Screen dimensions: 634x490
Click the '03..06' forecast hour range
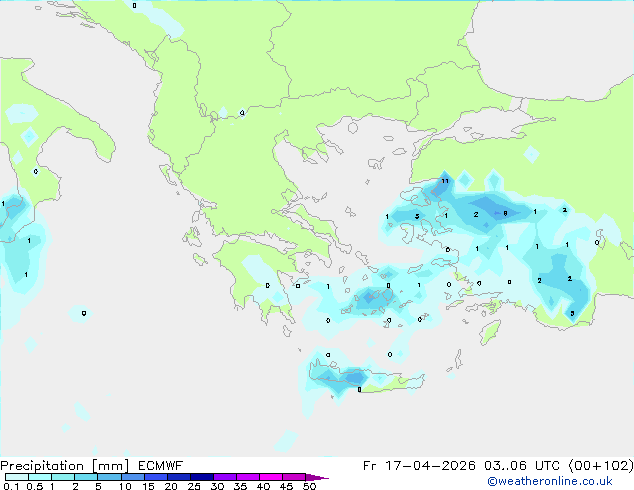click(505, 466)
